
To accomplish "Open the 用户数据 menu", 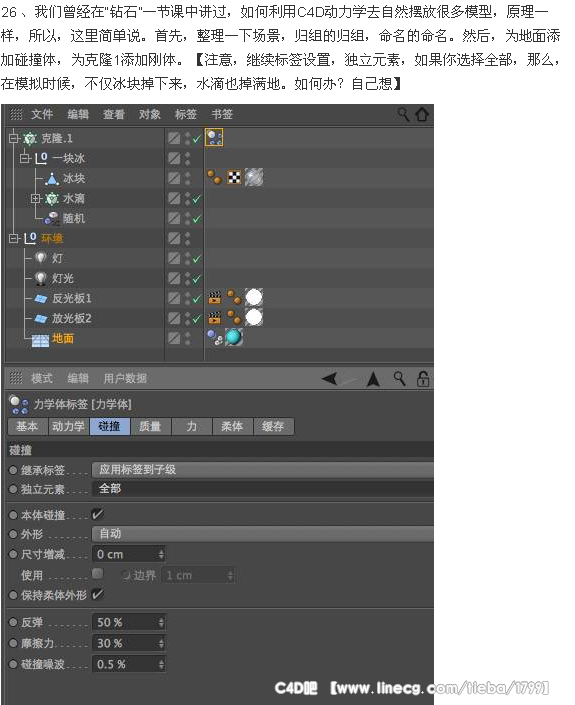I will click(125, 379).
